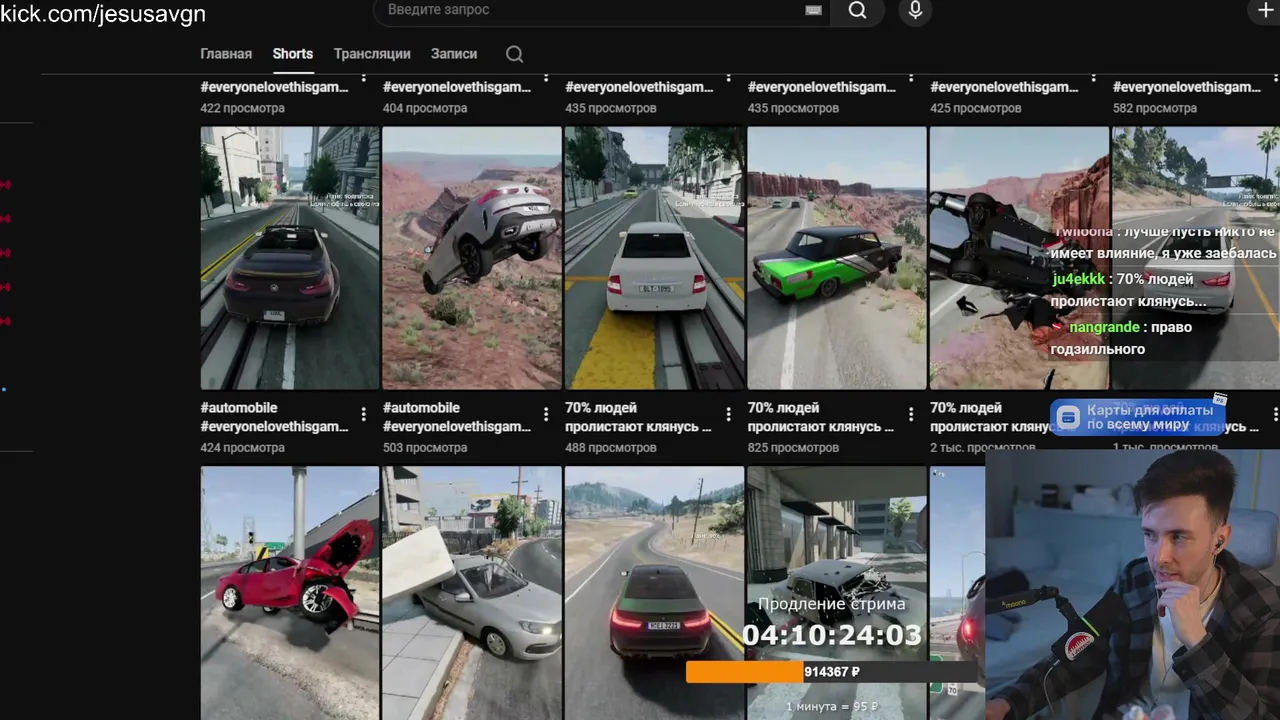Open the #everyonelovethisgam title with 425 просмотров
Viewport: 1280px width, 720px height.
[1004, 87]
